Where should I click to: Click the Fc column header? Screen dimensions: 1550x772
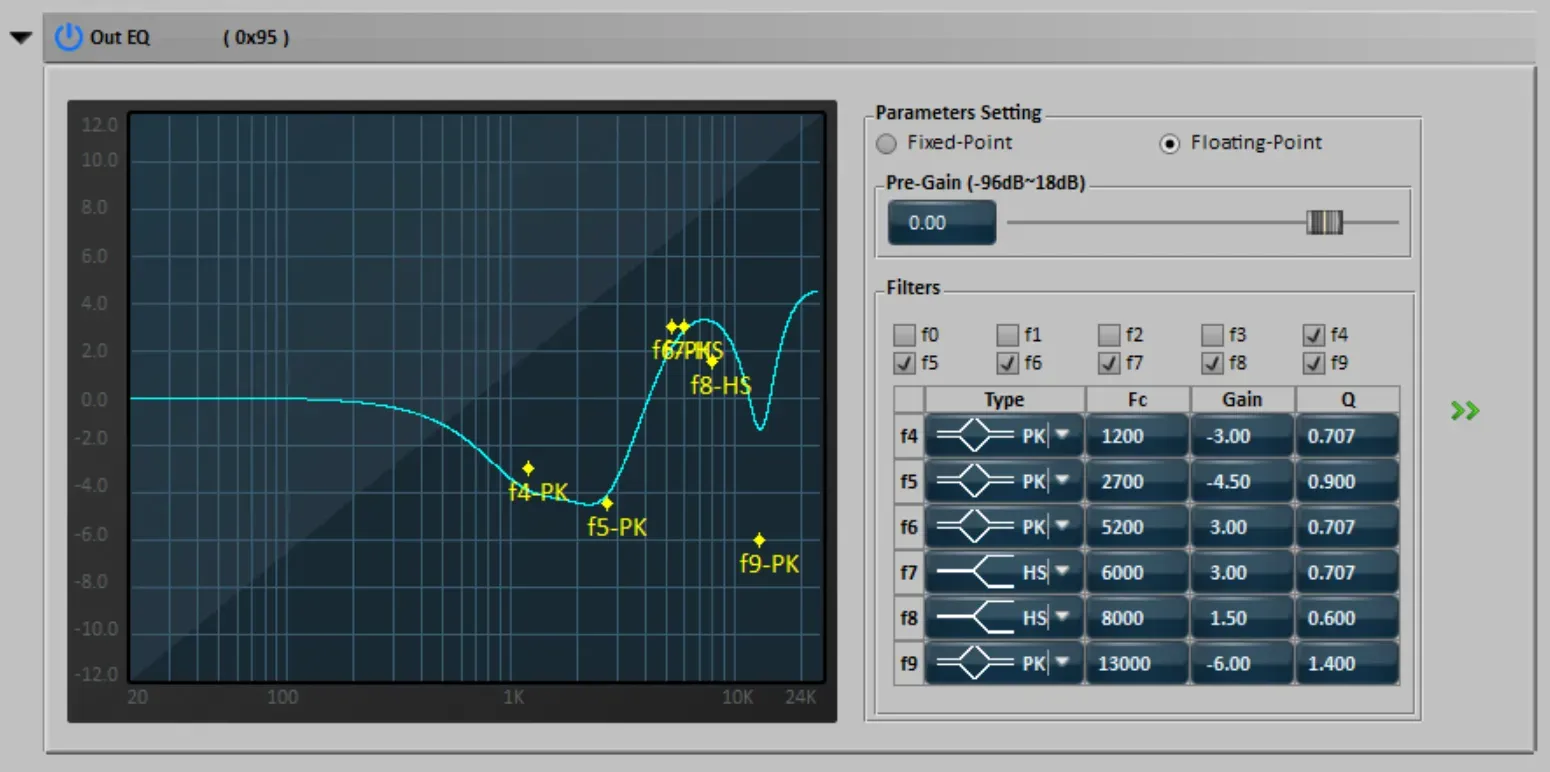point(1138,399)
